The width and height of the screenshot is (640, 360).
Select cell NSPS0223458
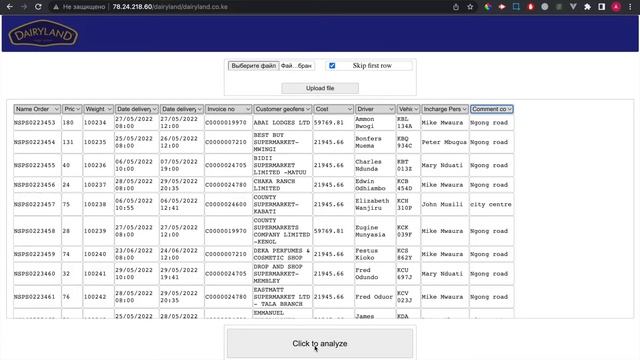click(x=37, y=231)
